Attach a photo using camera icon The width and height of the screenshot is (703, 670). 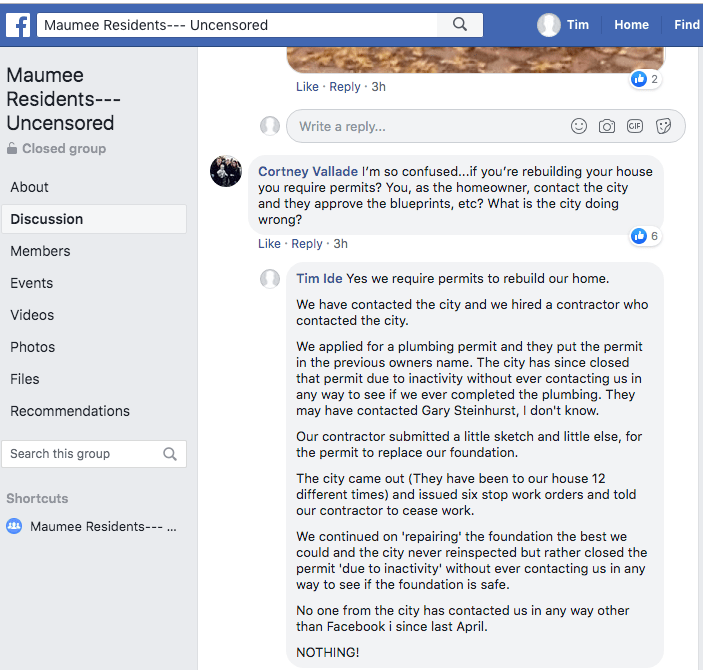pyautogui.click(x=607, y=126)
